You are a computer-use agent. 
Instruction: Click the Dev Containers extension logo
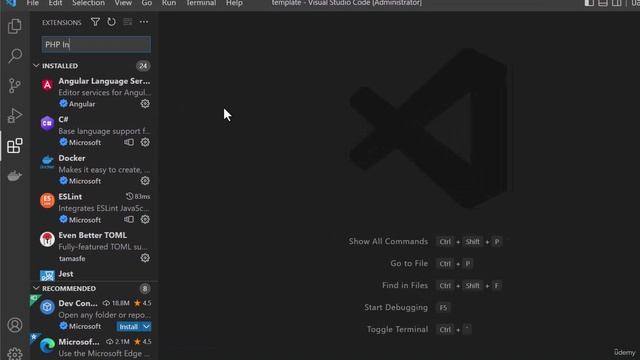[47, 307]
